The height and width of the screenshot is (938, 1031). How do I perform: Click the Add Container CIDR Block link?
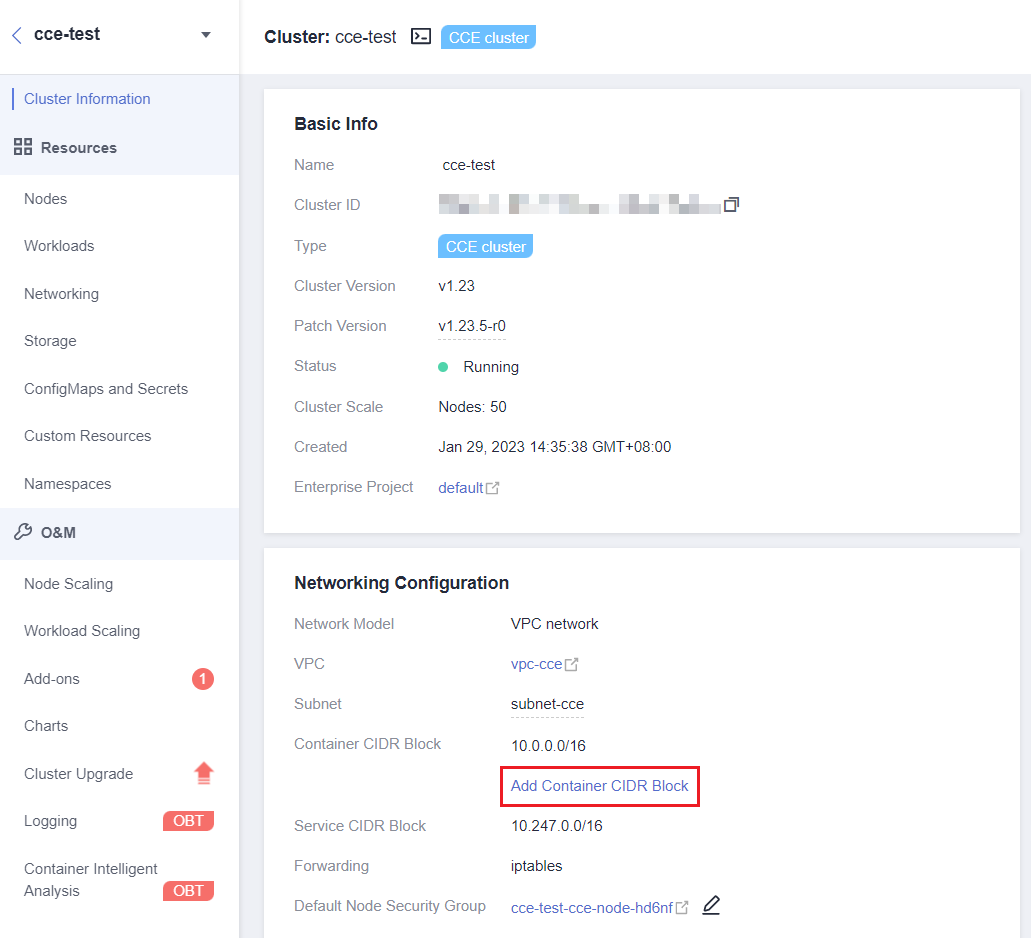599,786
